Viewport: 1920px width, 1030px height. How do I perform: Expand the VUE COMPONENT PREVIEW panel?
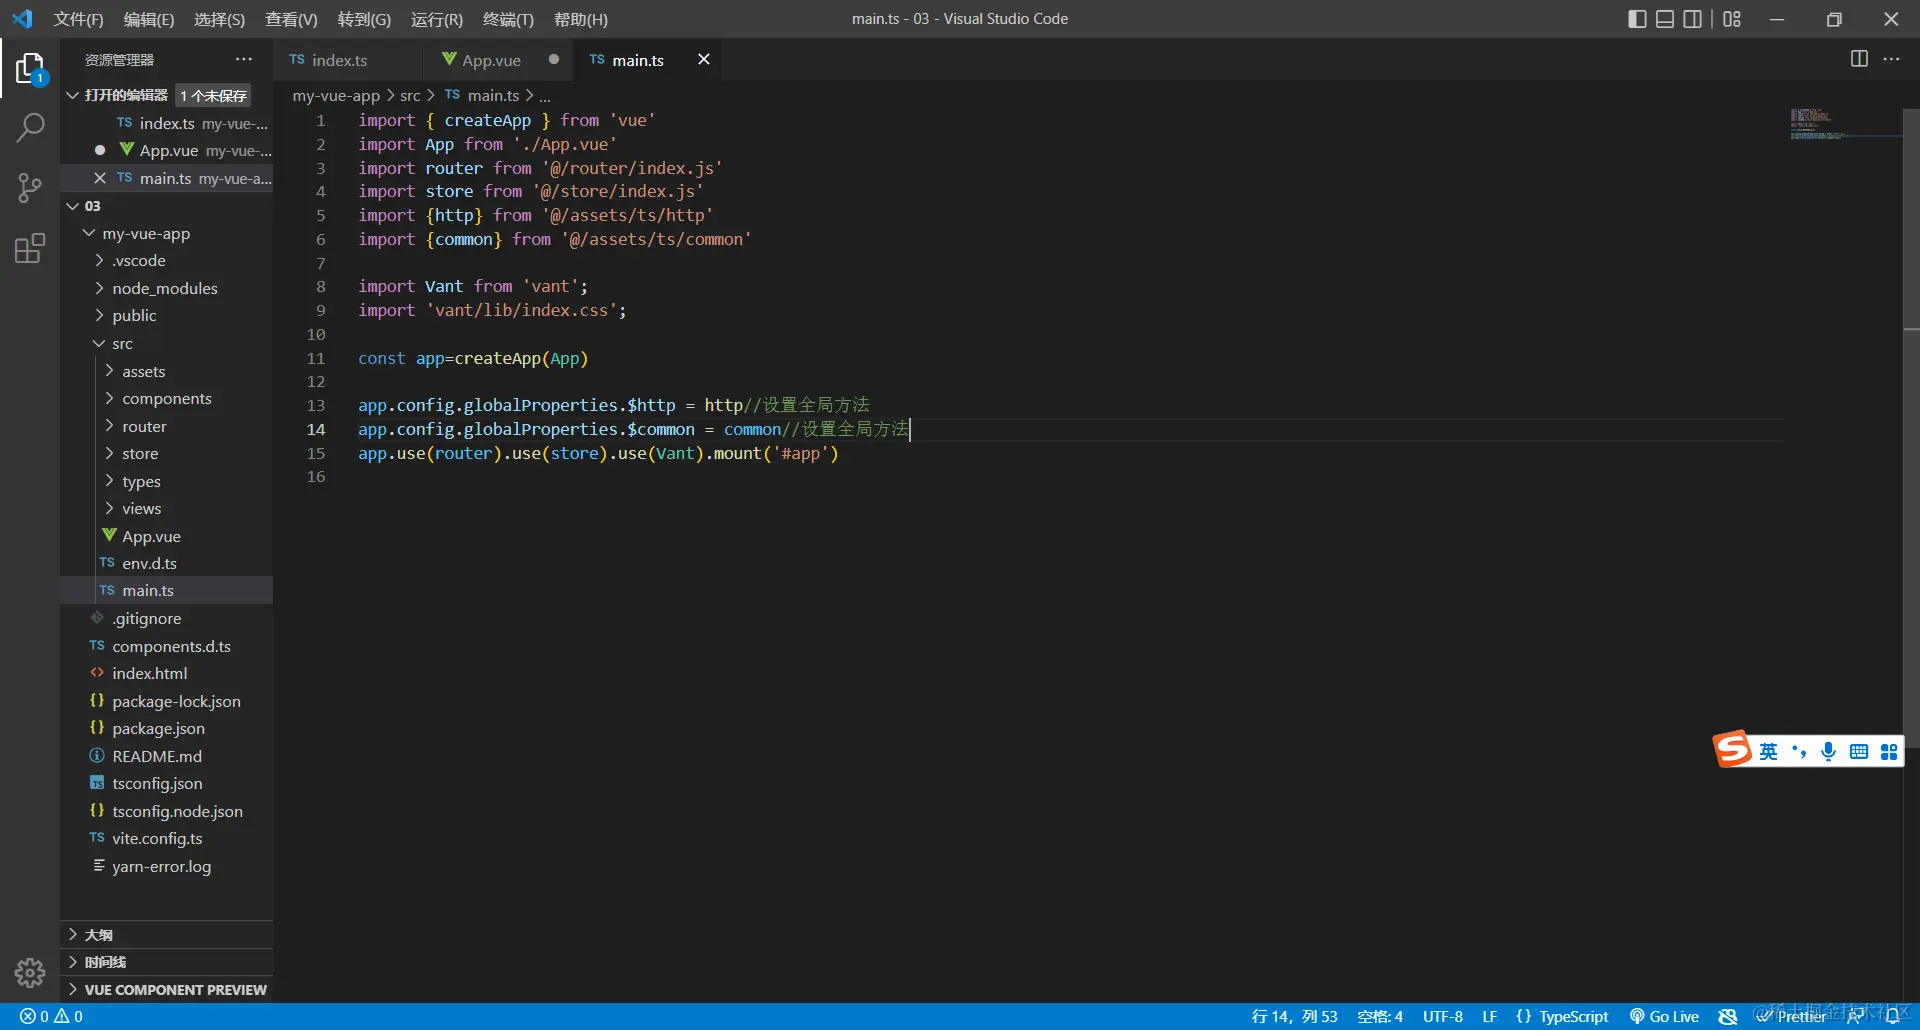click(x=166, y=990)
